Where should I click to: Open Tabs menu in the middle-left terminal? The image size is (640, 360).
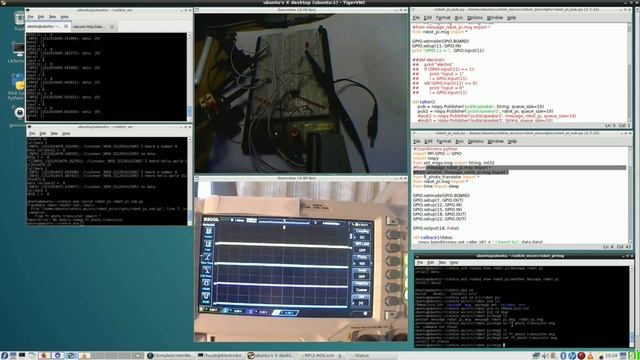pyautogui.click(x=54, y=133)
